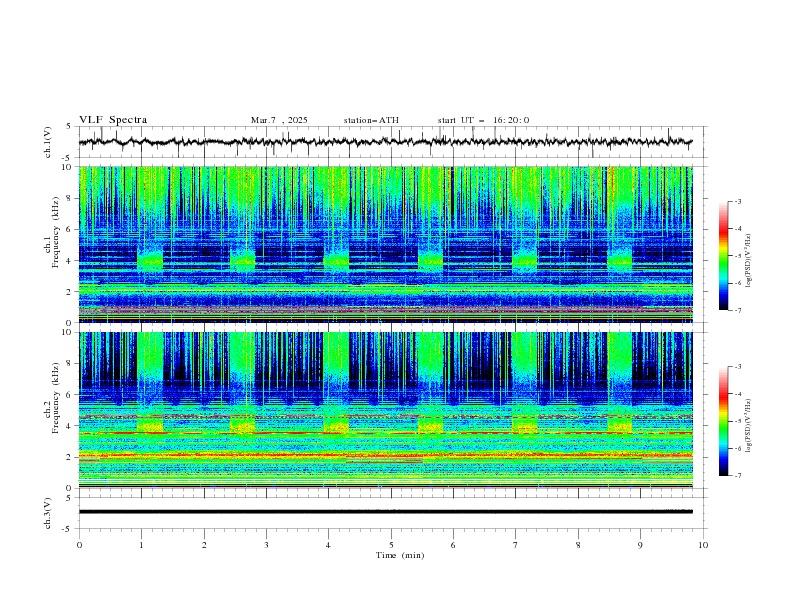
Task: Click the "Time (min)" axis label
Action: (400, 555)
